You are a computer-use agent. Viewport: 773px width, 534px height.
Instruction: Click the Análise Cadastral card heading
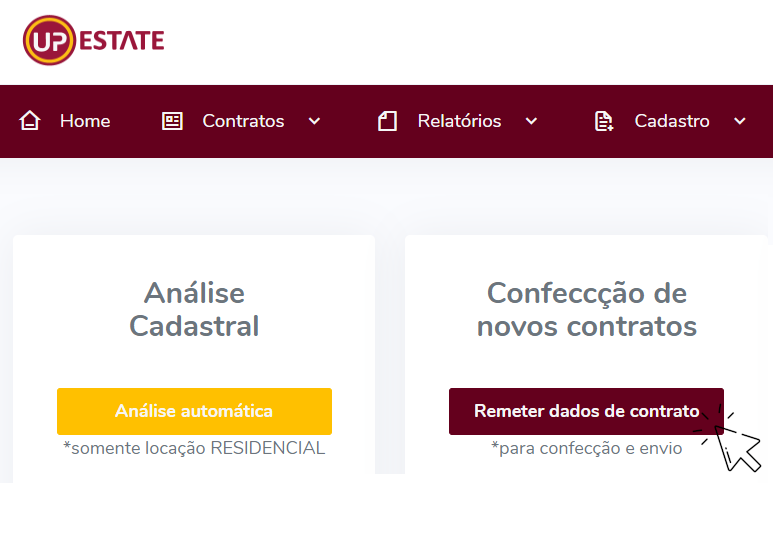pos(194,309)
